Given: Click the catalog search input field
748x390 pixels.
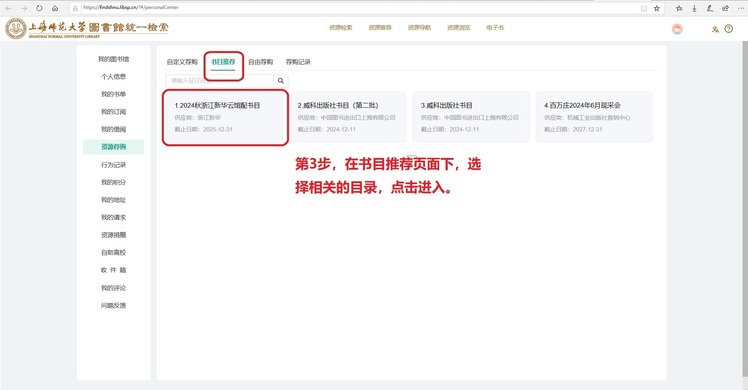Looking at the screenshot, I should [x=220, y=81].
